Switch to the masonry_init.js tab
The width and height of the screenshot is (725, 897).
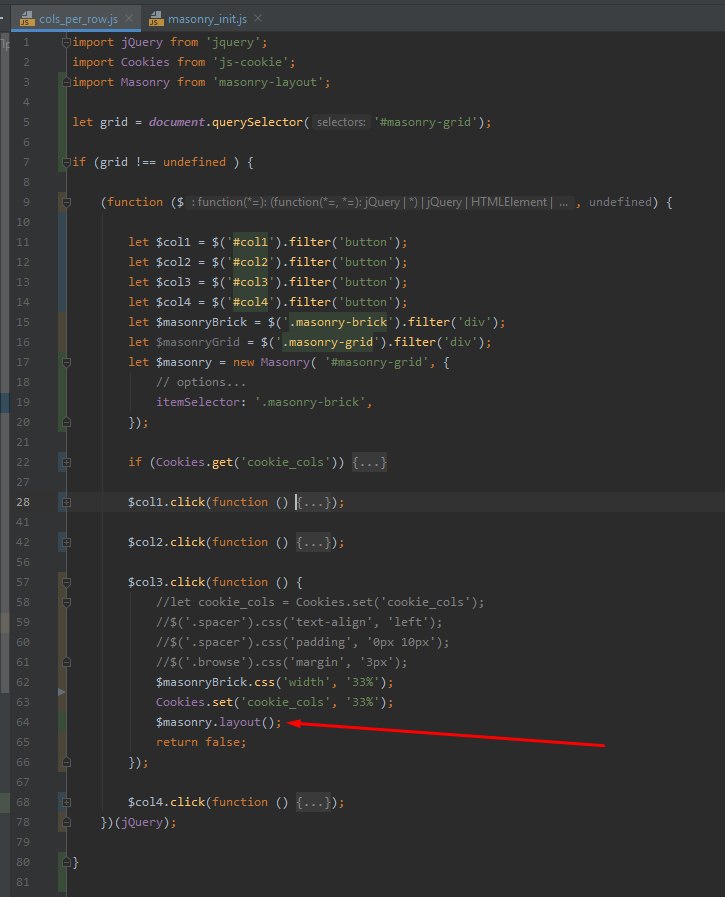207,19
